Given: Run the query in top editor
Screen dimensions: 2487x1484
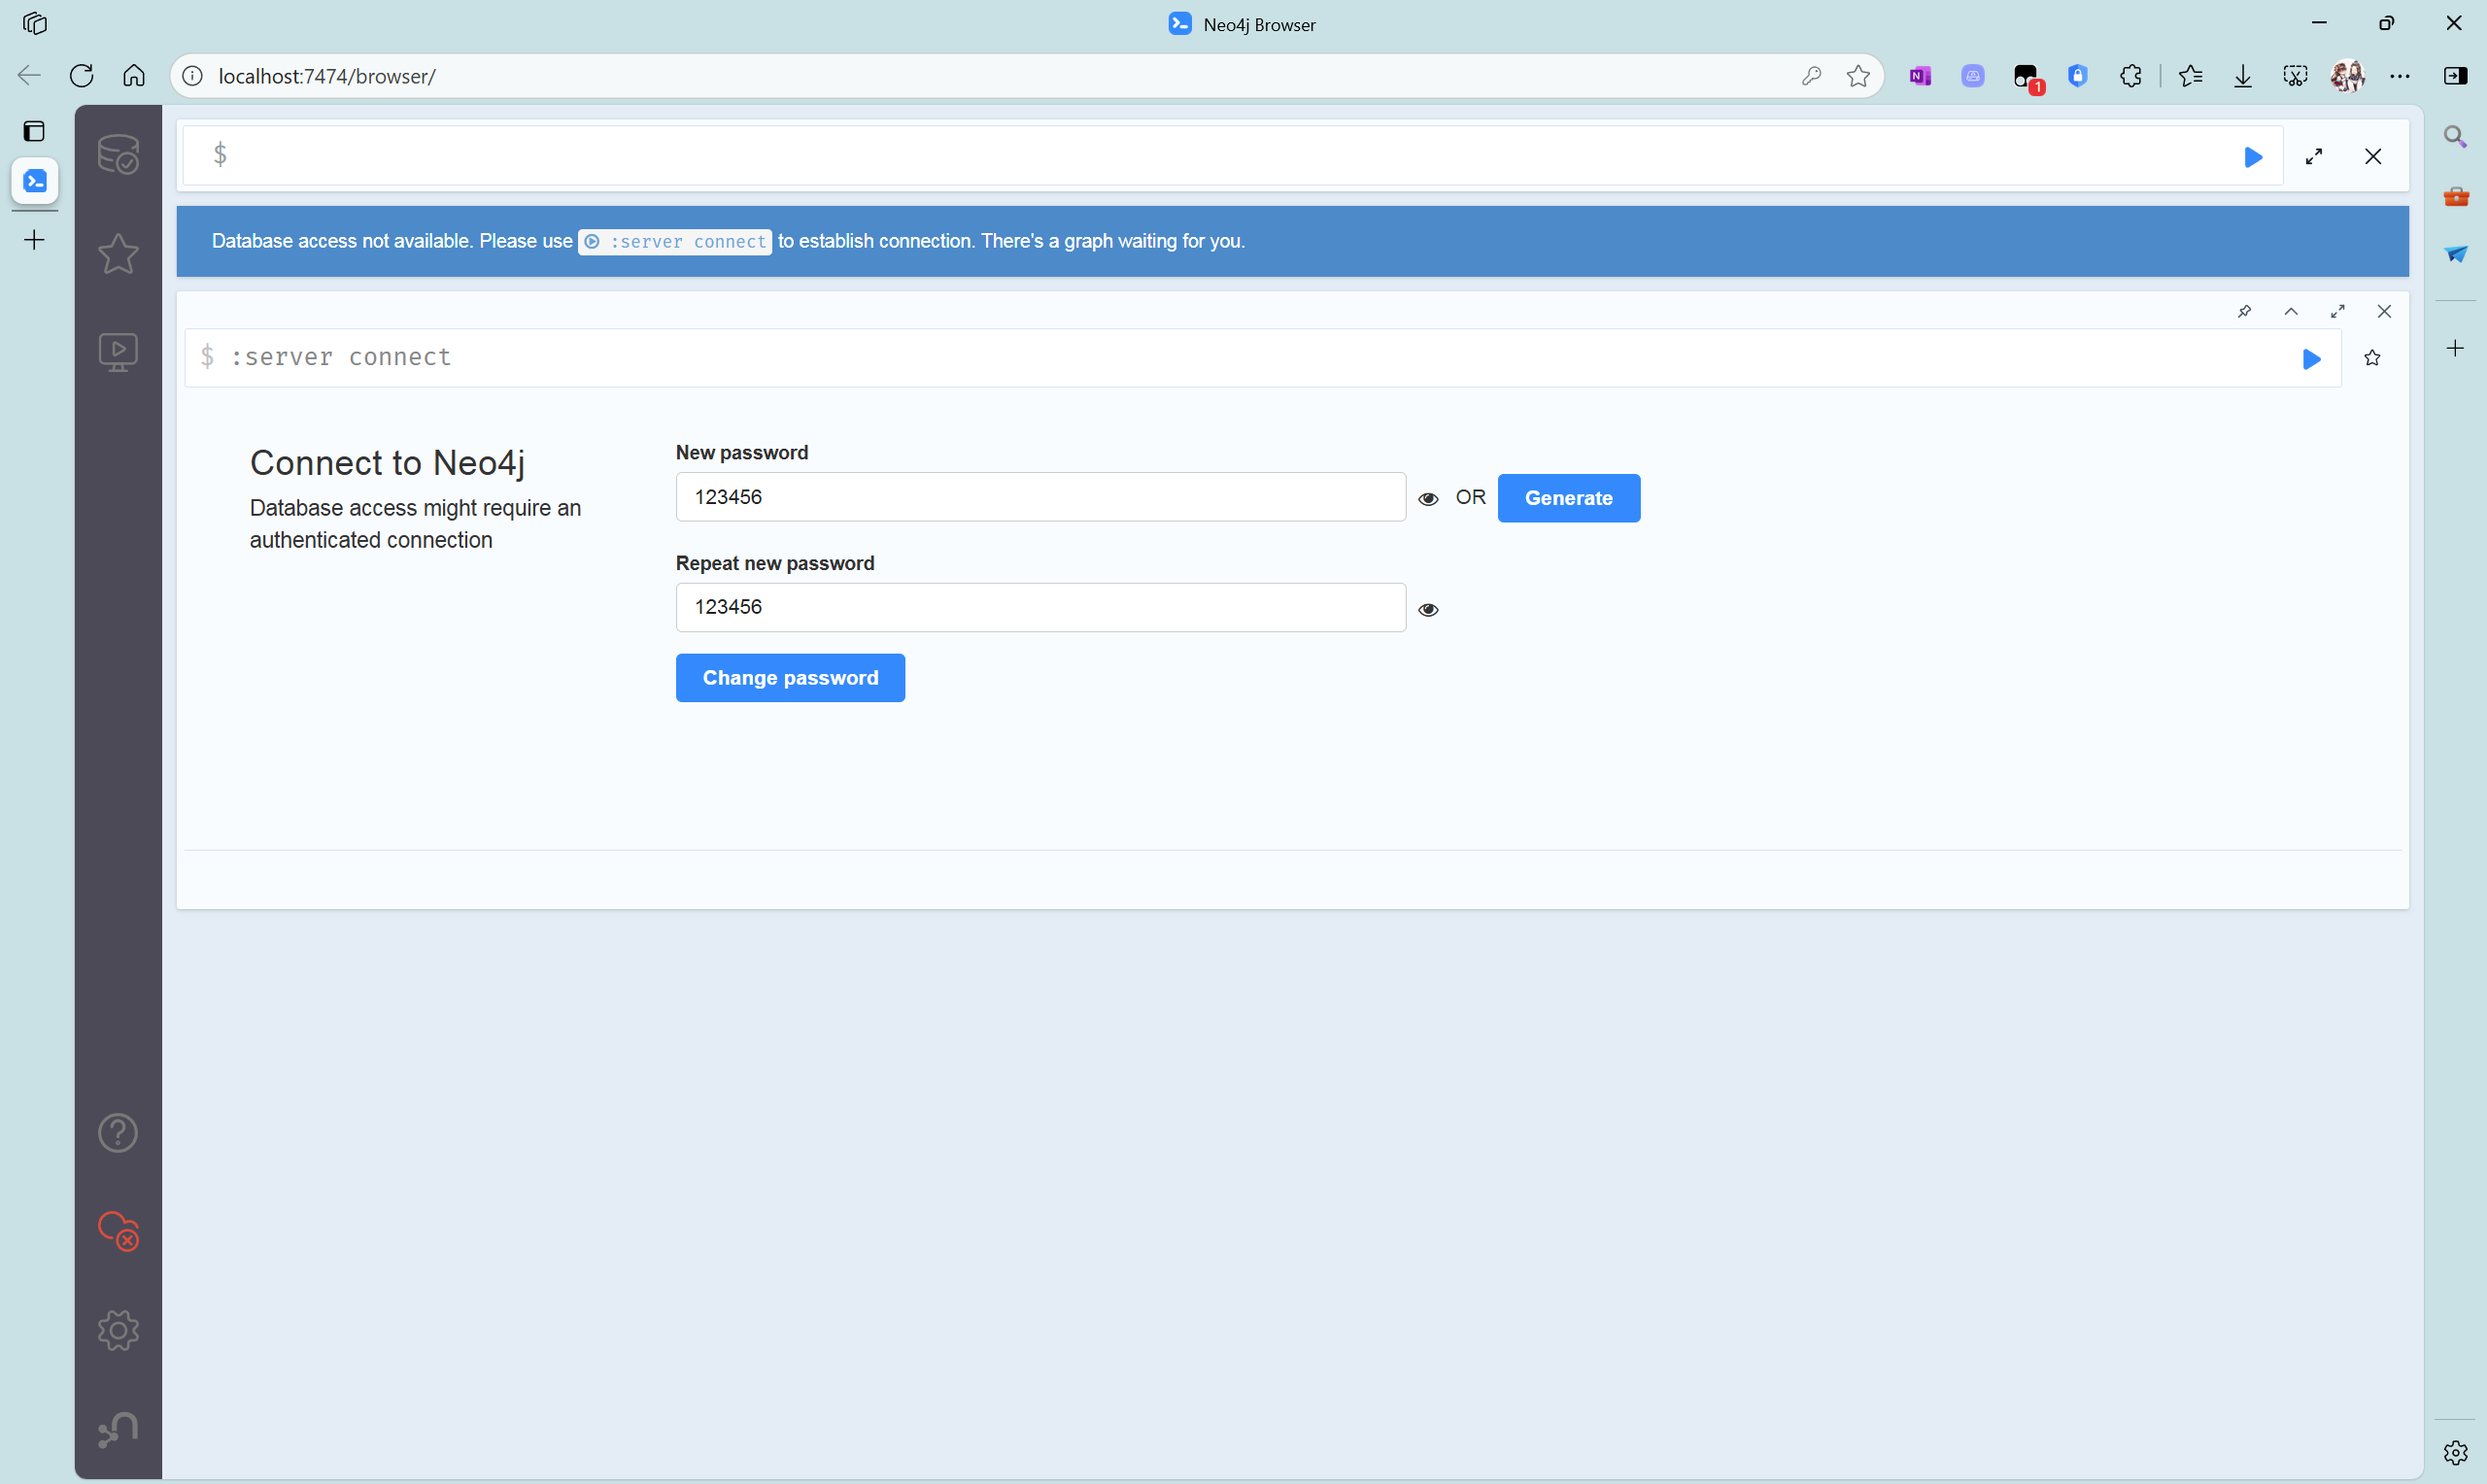Looking at the screenshot, I should 2253,157.
